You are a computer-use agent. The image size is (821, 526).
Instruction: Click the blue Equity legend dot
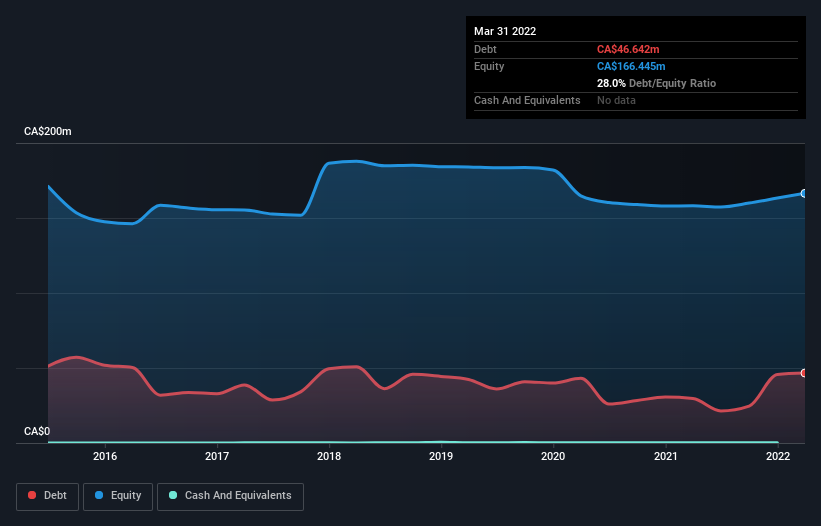coord(99,495)
